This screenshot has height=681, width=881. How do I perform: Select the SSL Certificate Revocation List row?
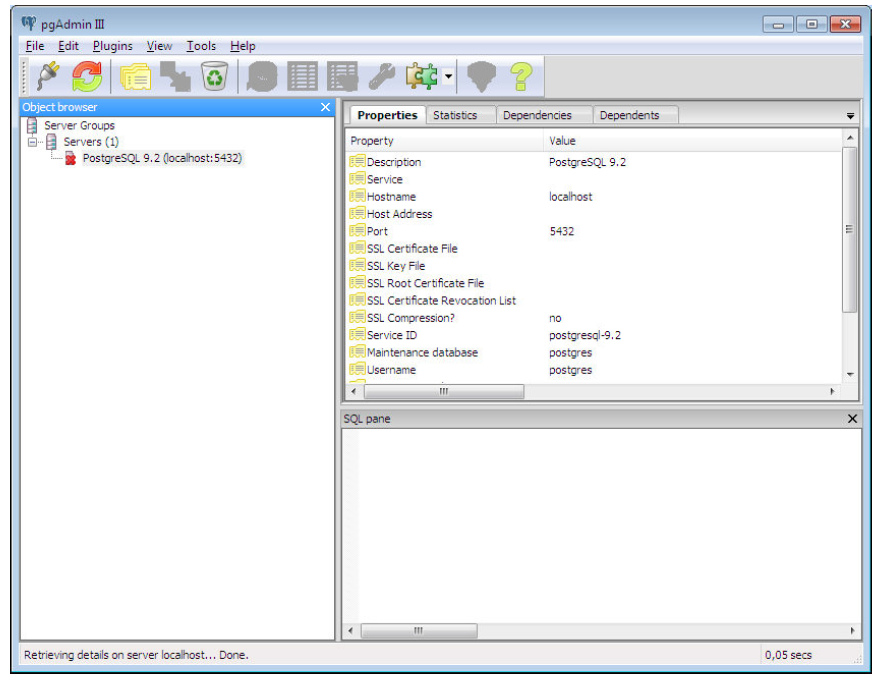click(x=594, y=301)
